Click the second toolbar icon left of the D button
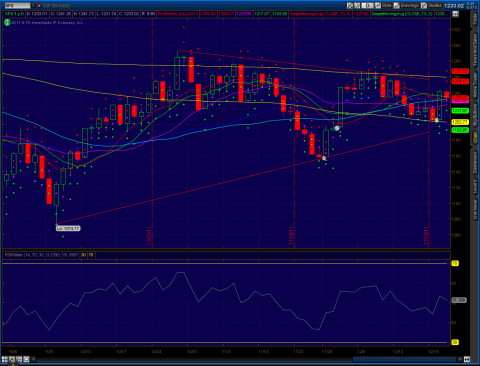 (357, 5)
